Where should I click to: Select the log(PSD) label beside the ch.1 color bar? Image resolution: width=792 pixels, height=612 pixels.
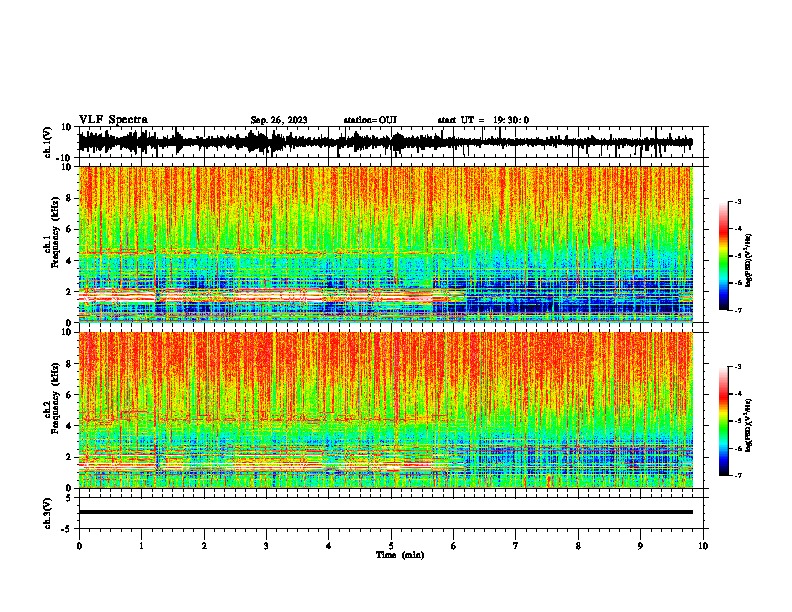pos(749,260)
